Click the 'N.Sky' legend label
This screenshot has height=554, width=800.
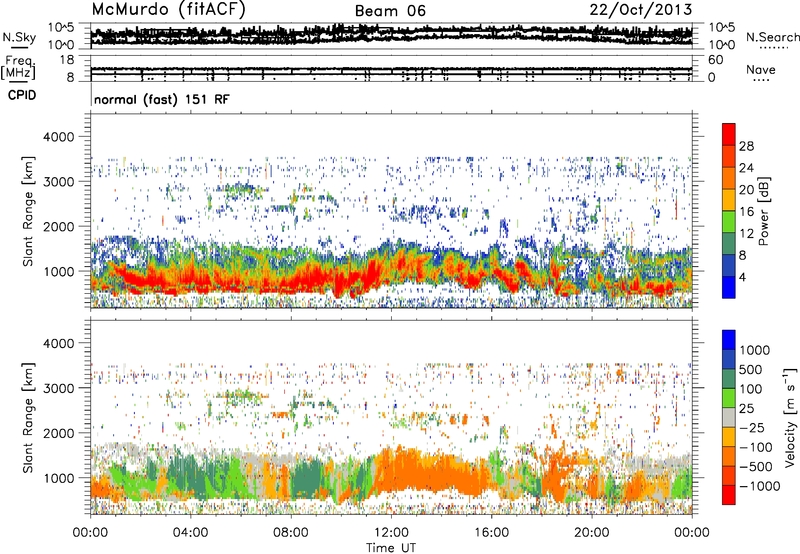point(19,37)
